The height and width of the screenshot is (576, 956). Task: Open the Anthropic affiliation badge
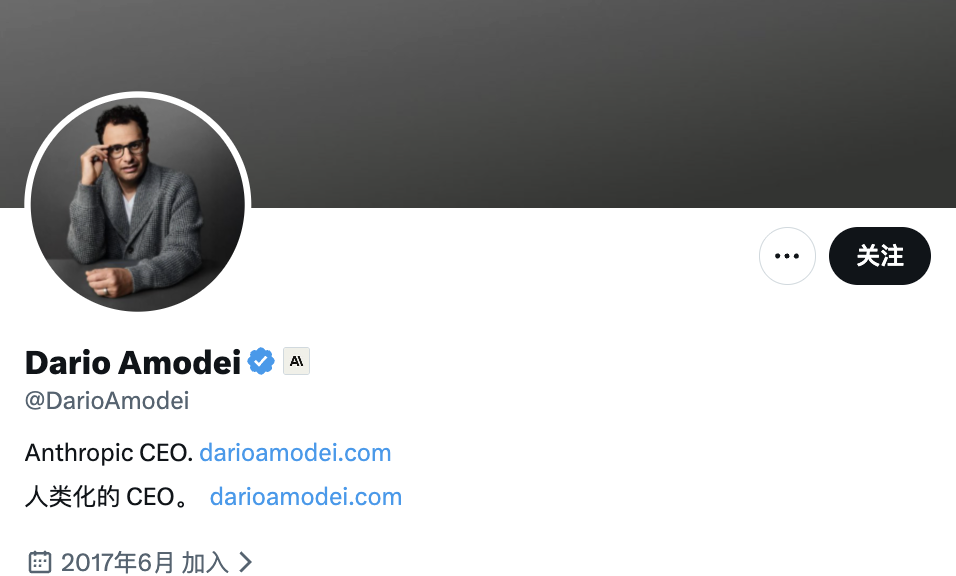click(296, 361)
